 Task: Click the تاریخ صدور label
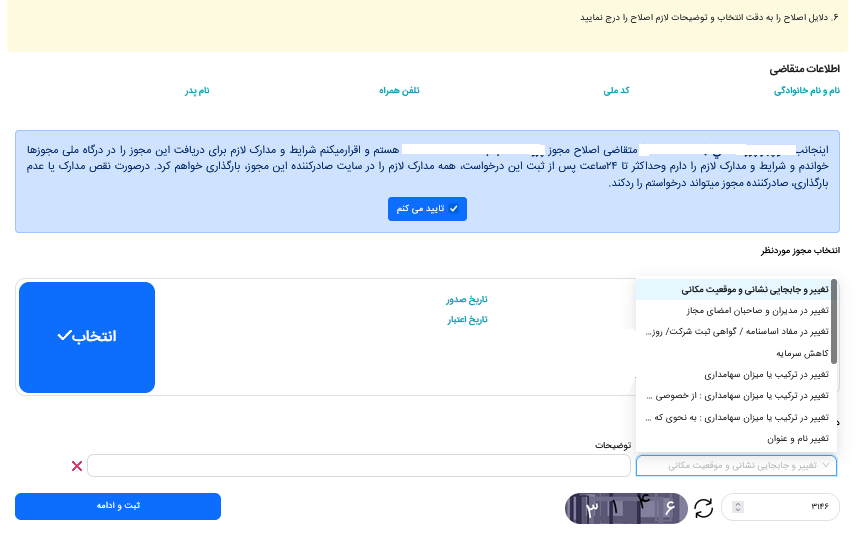click(x=466, y=300)
